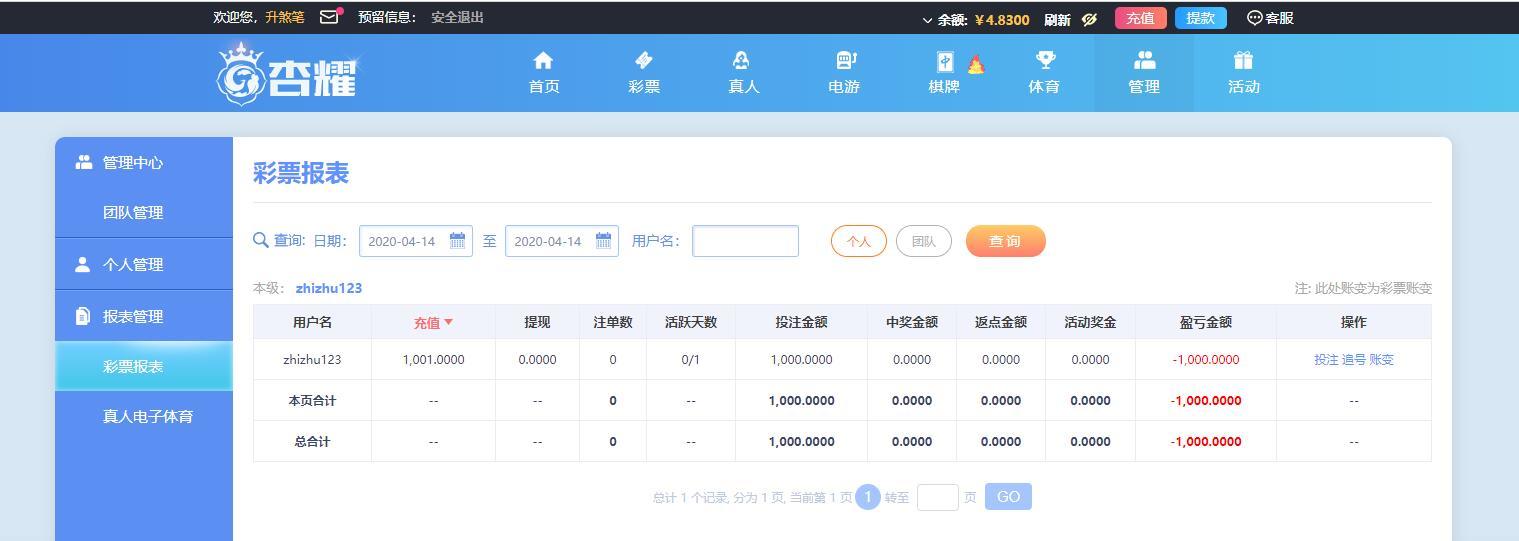The image size is (1519, 541).
Task: Click the 盈亏金额 column header
Action: point(1206,322)
